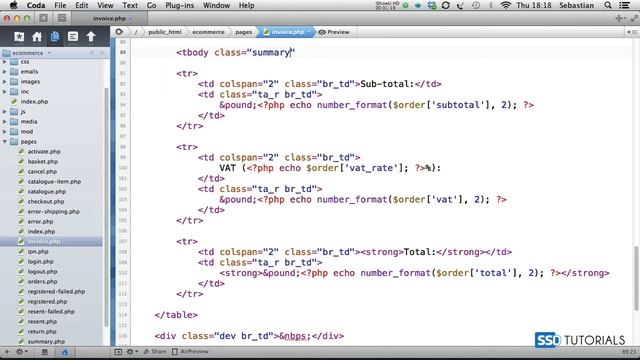Screen dimensions: 640x360
Task: Open checkout.php in sidebar
Action: 46,202
